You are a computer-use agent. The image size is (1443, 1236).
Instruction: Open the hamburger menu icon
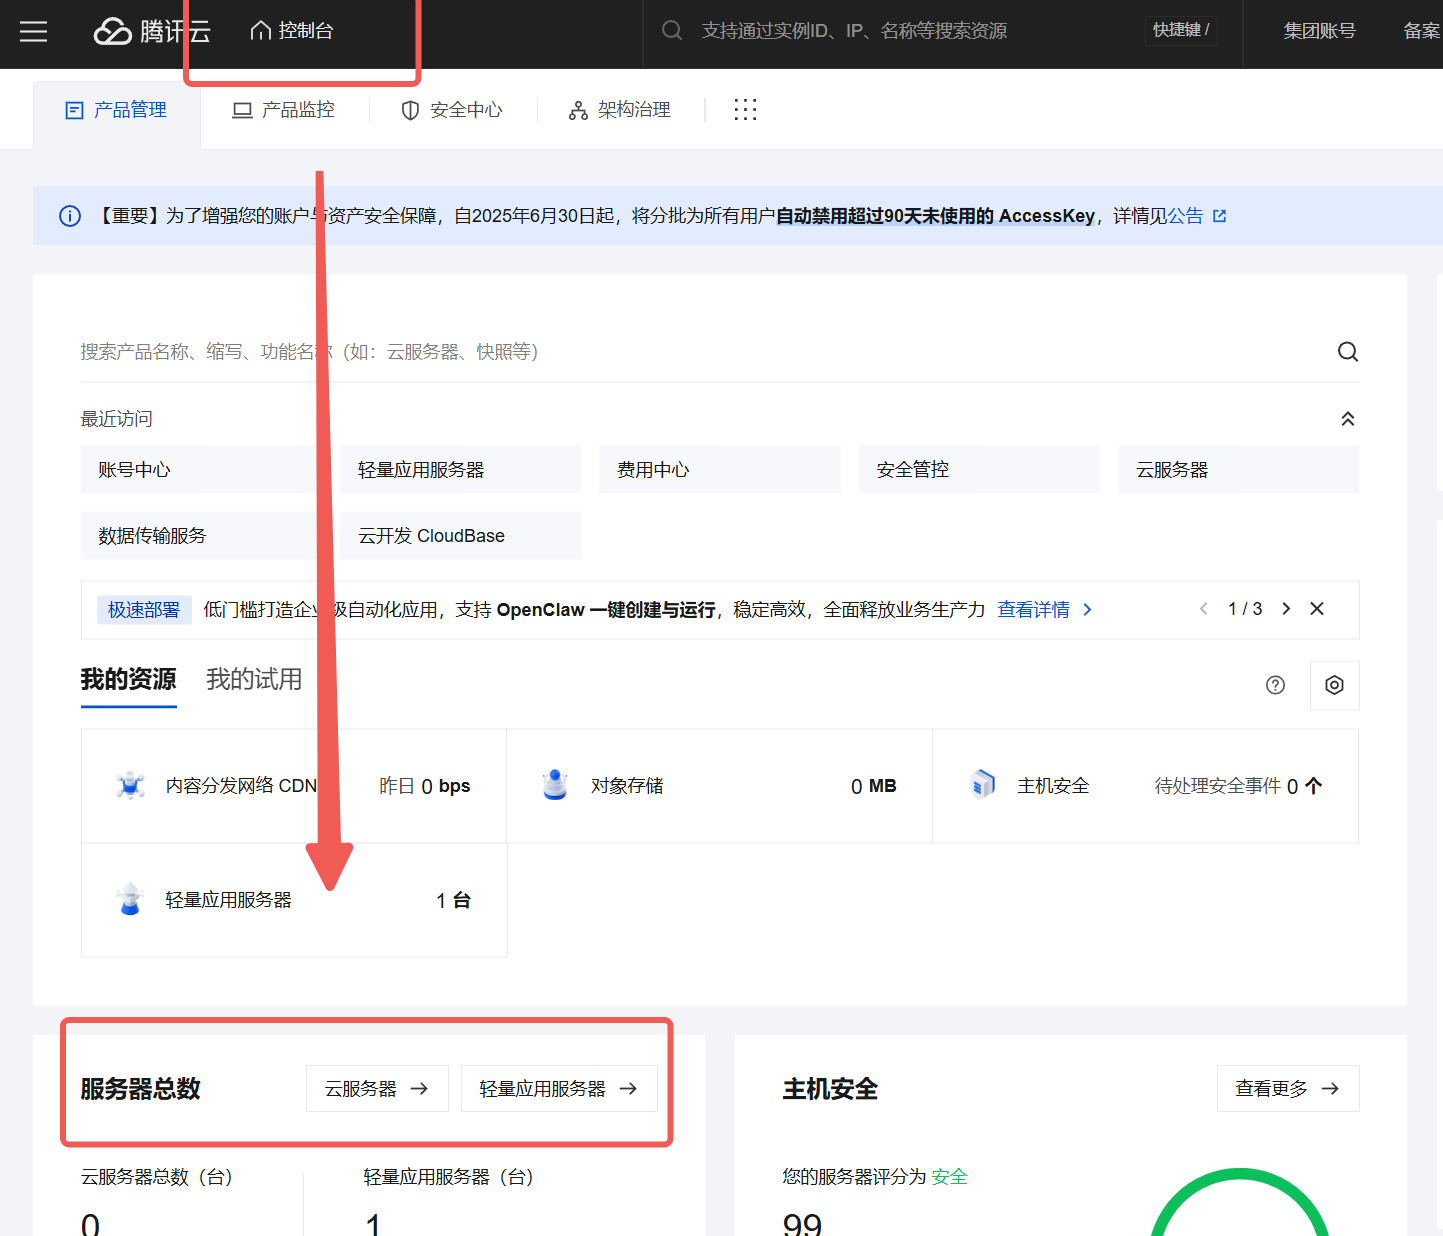click(x=34, y=31)
